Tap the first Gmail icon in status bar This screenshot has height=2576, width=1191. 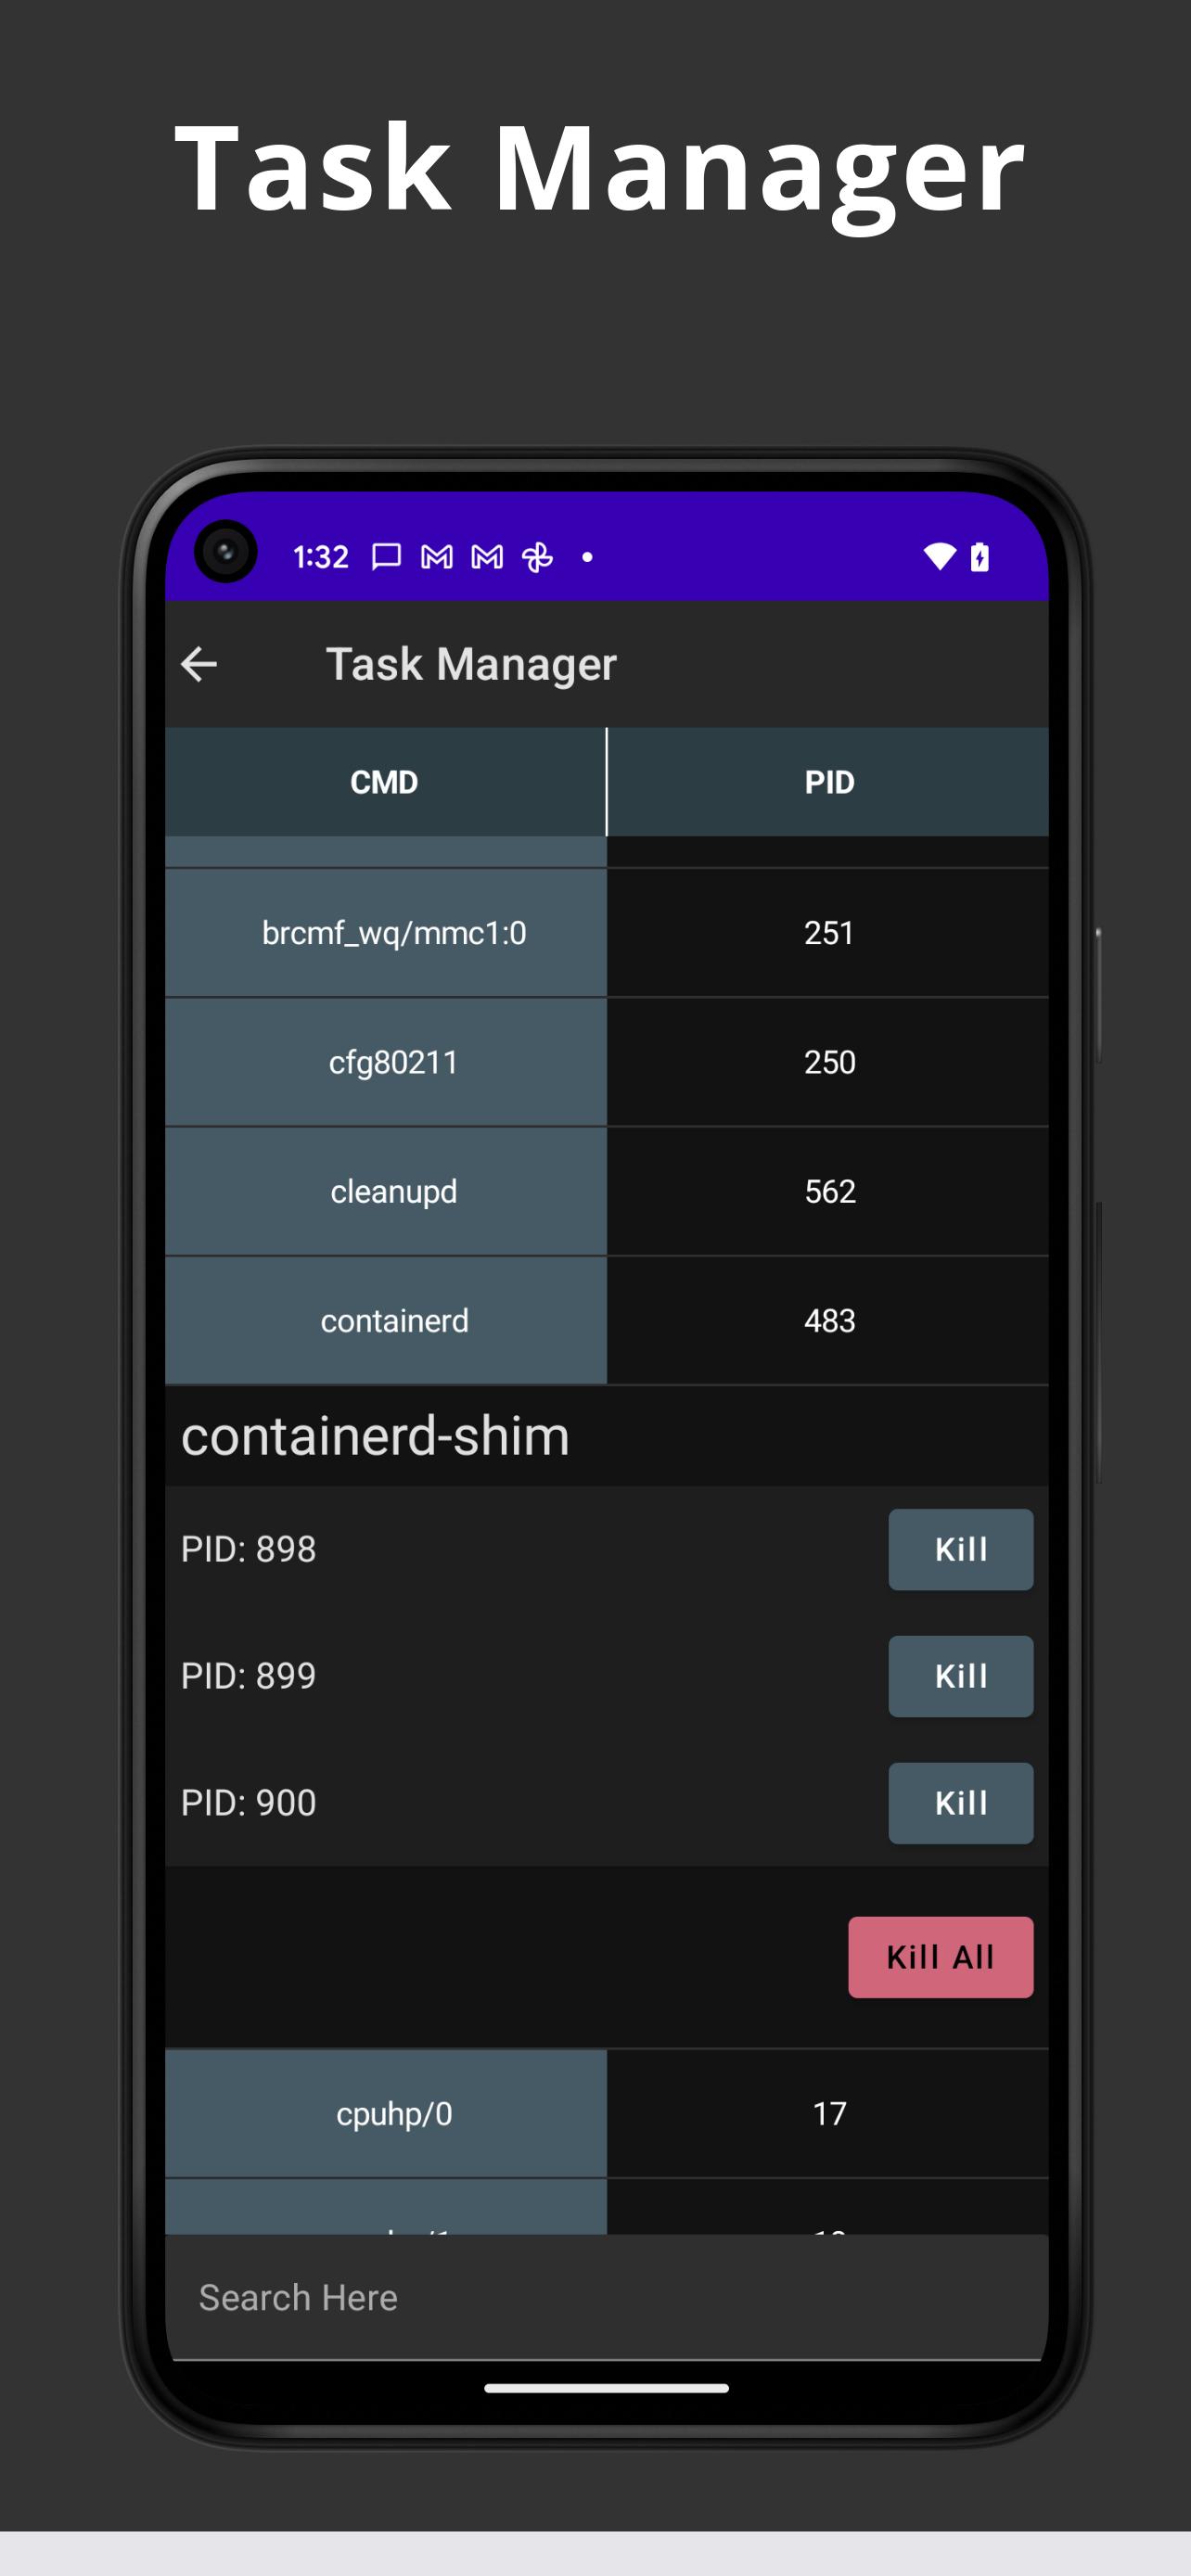[437, 557]
